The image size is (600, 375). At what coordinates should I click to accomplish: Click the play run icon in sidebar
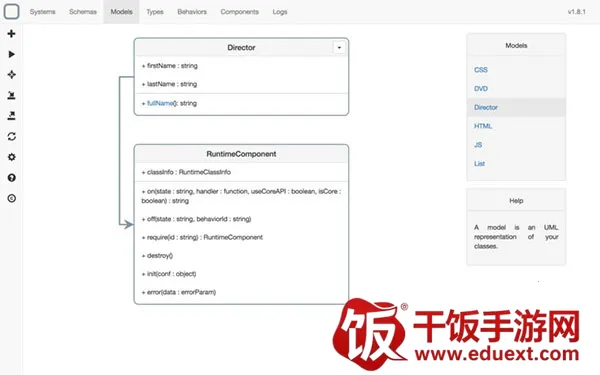coord(11,54)
